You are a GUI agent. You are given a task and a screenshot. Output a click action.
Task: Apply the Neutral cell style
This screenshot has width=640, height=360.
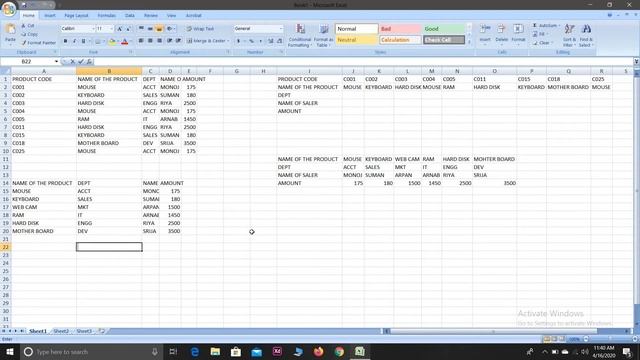(x=357, y=40)
